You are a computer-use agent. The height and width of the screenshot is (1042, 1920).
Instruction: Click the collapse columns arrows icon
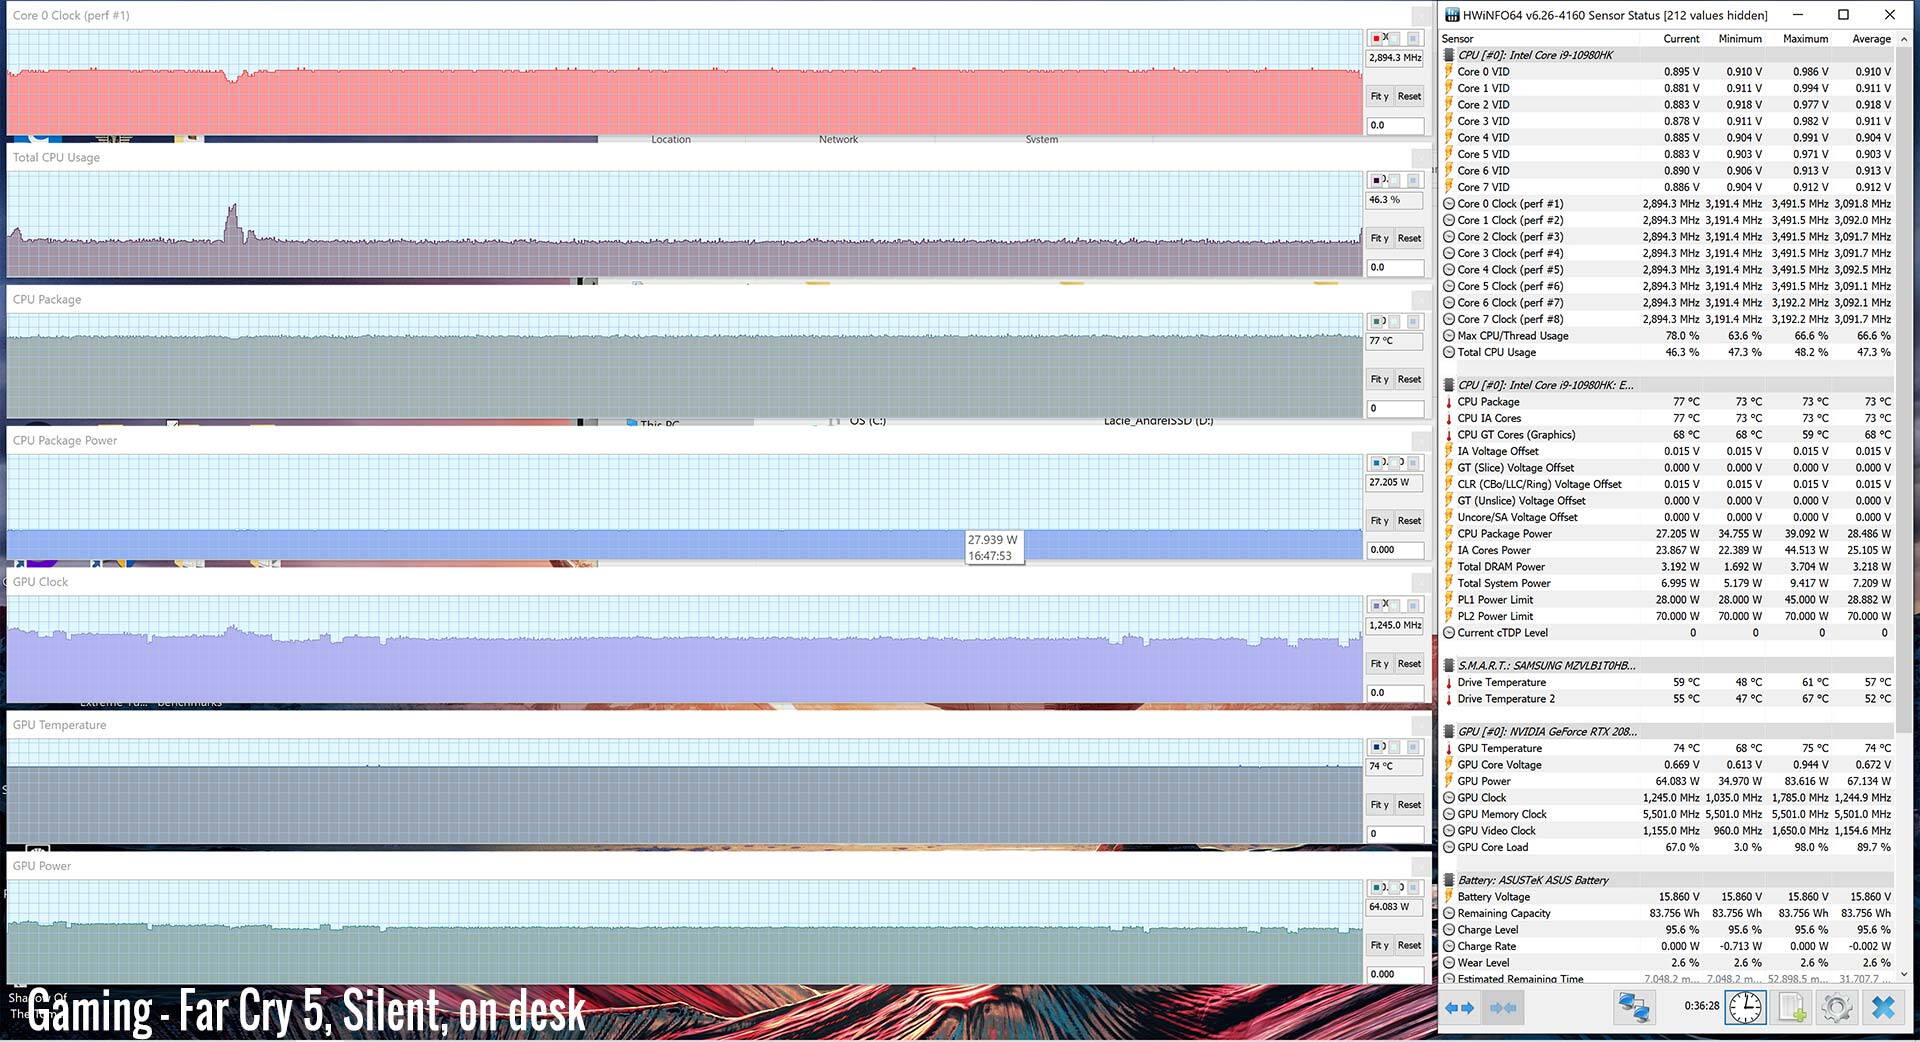click(1503, 1008)
